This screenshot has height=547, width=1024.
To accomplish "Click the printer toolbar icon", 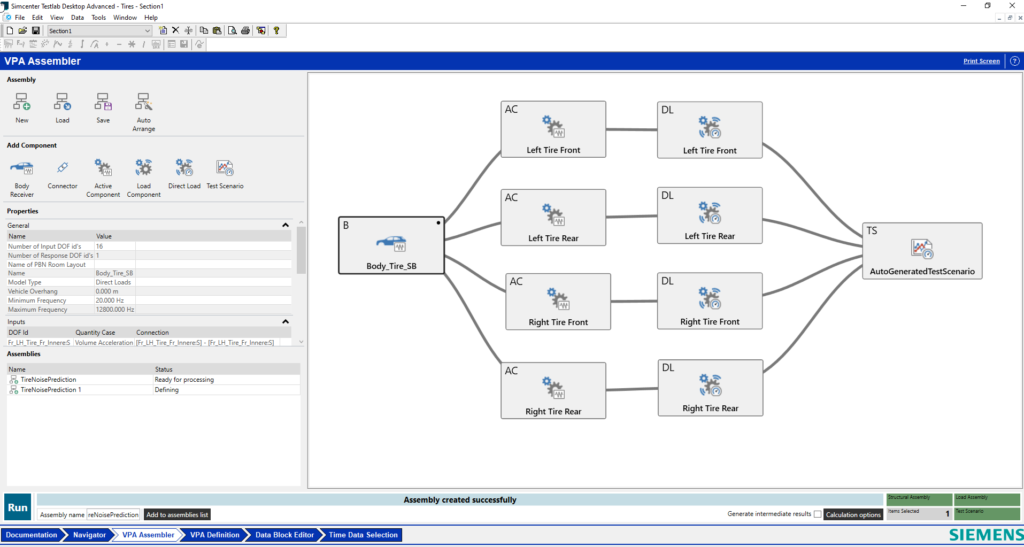I will [245, 30].
